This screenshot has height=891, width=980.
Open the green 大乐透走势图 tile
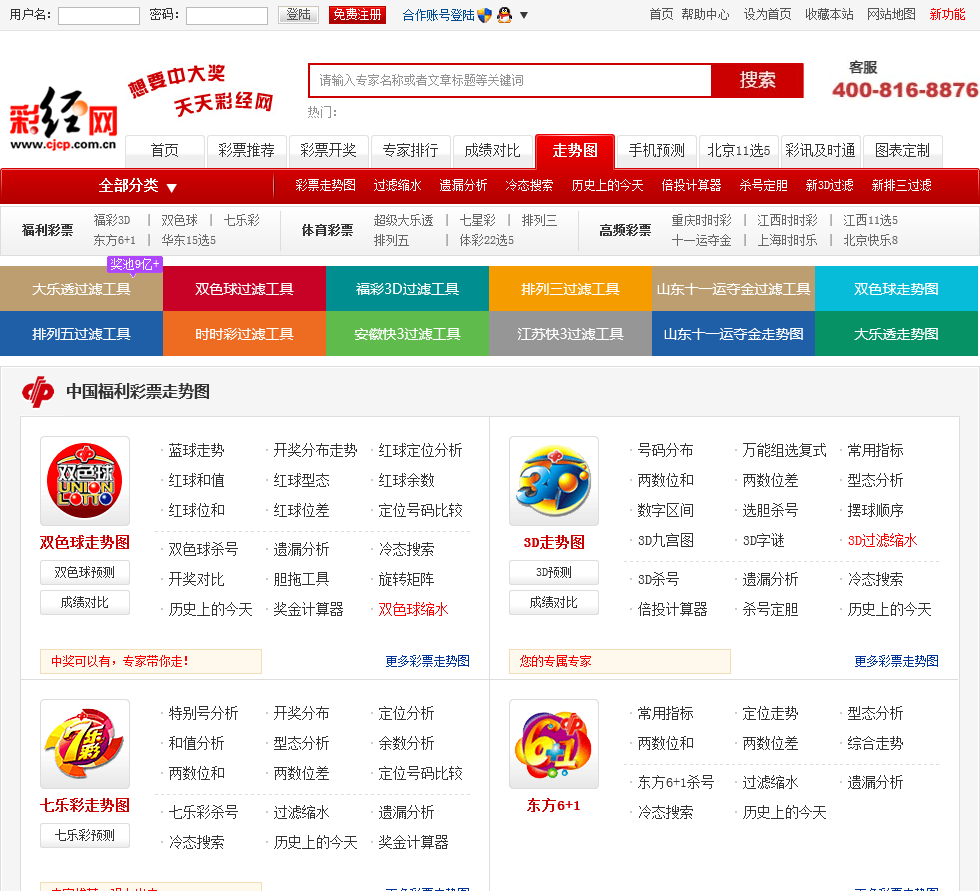coord(896,334)
